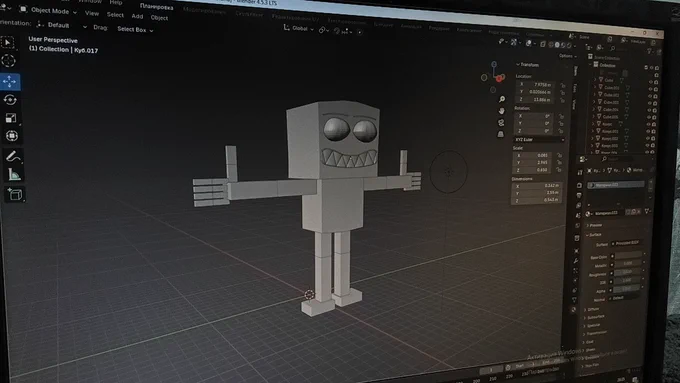Switch to solid viewport shading
Screen dimensions: 680x383
click(x=557, y=45)
